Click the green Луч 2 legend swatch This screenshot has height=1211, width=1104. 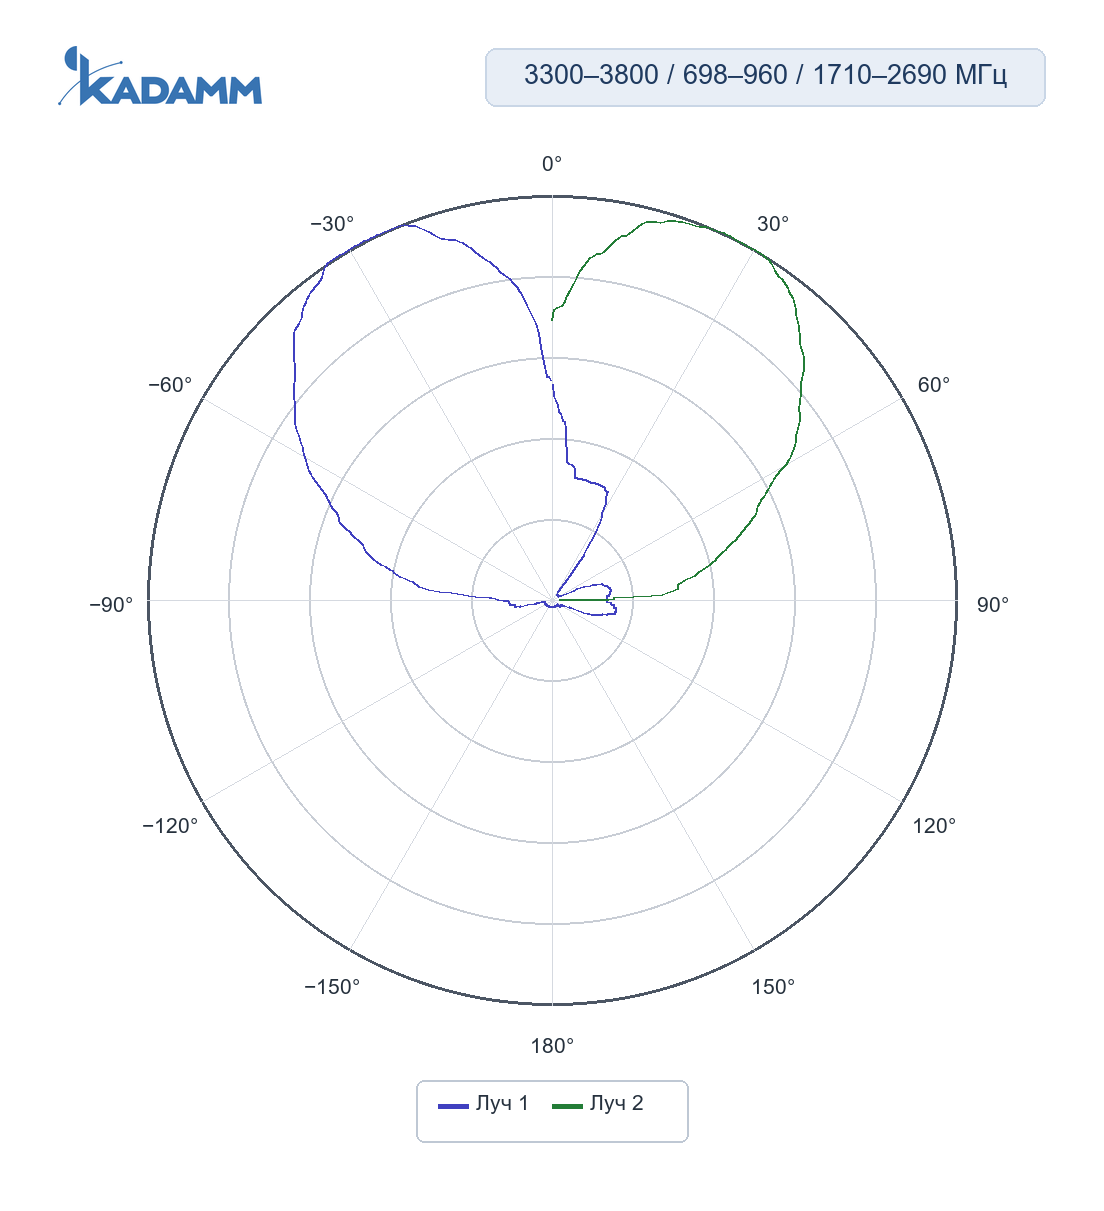[x=567, y=1105]
